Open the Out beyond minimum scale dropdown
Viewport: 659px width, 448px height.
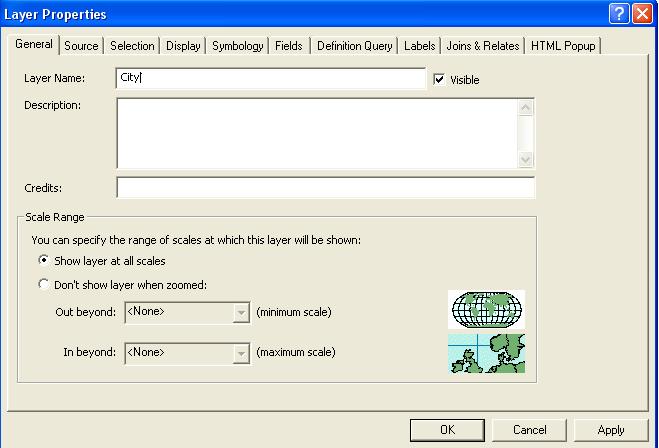pos(240,312)
